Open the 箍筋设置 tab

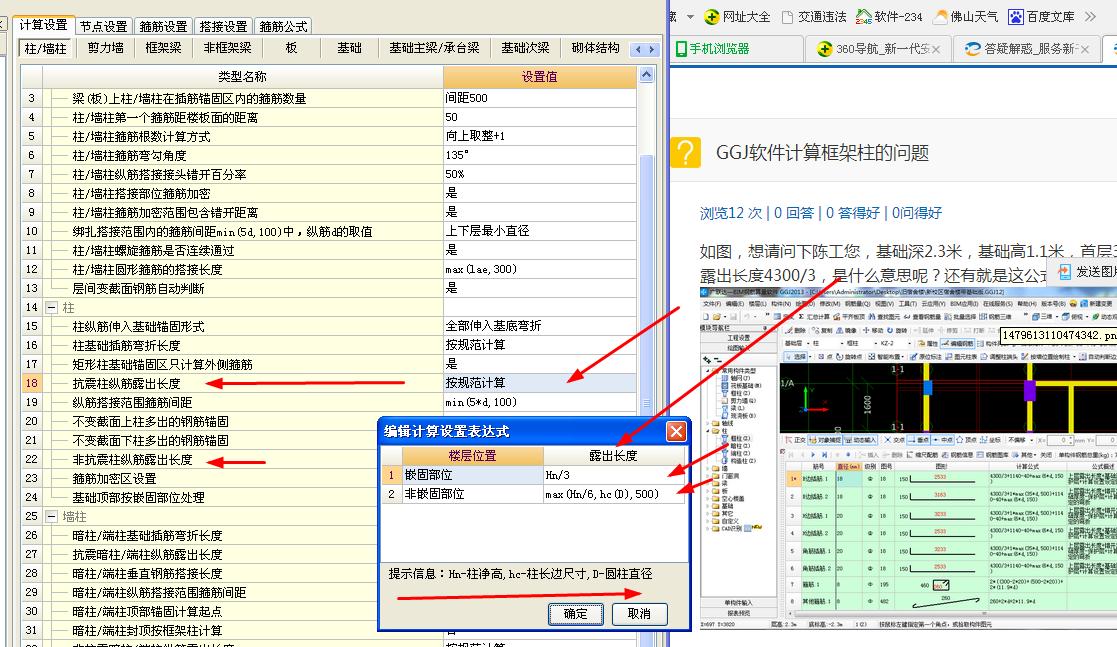coord(163,26)
